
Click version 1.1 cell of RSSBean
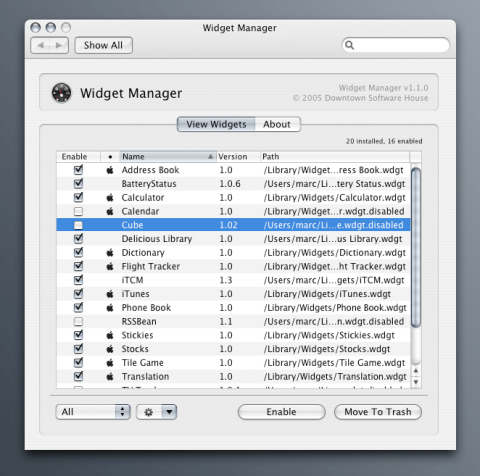pos(226,322)
